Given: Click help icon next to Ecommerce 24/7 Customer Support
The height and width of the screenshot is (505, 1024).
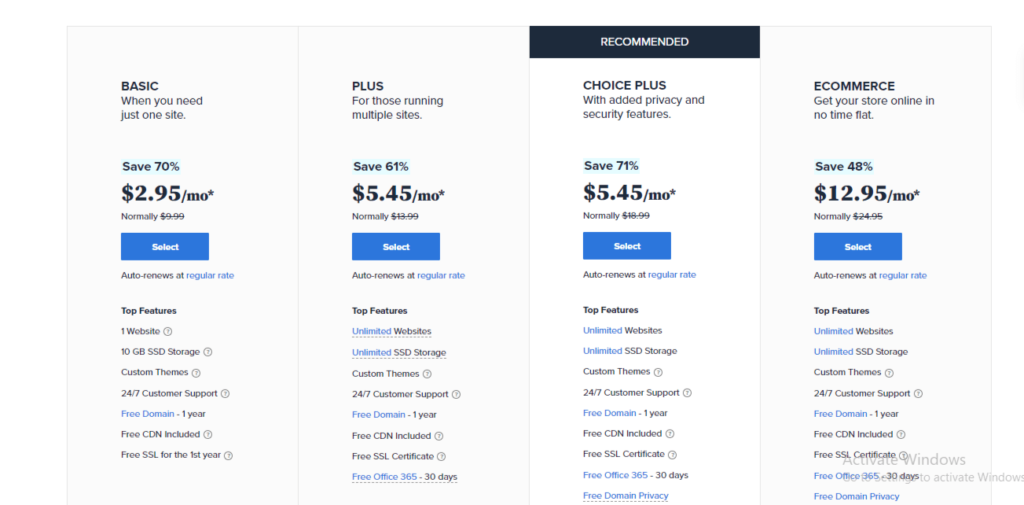Looking at the screenshot, I should 918,394.
